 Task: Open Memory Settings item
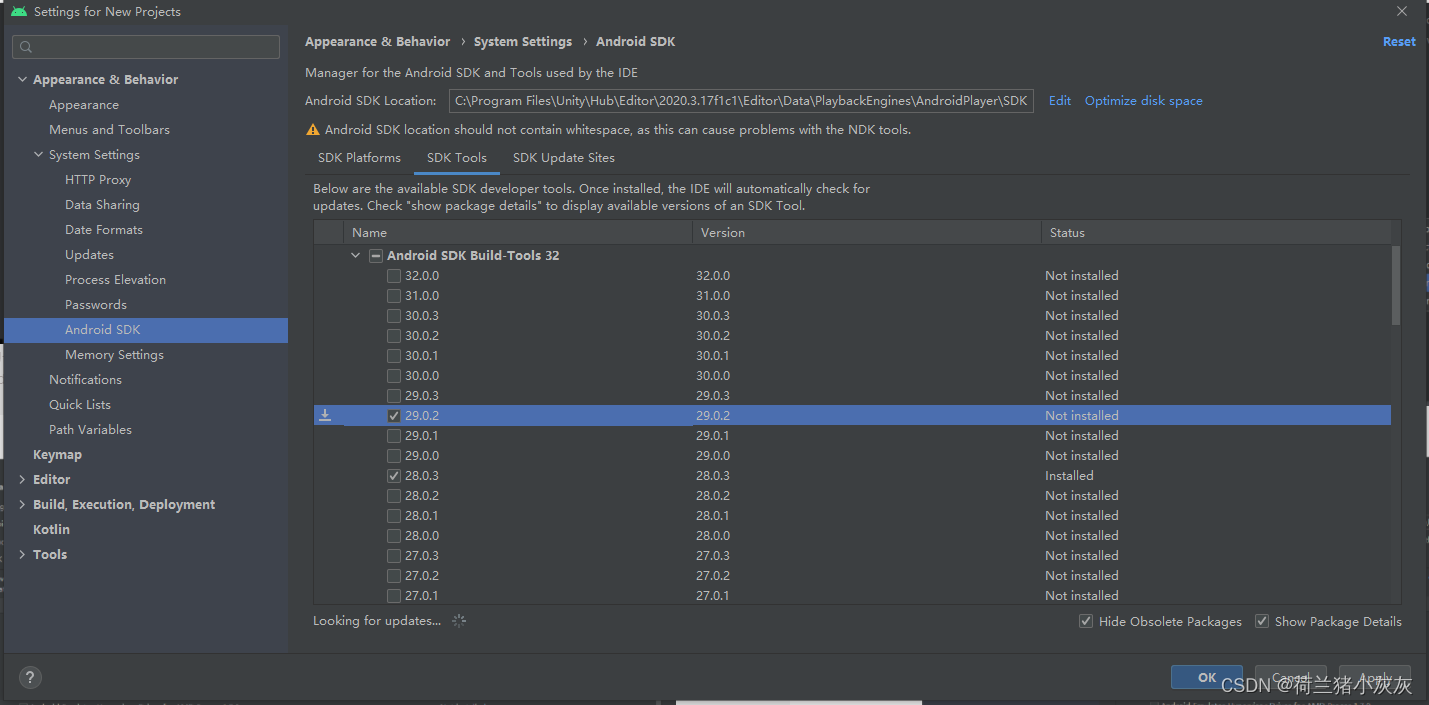tap(114, 355)
